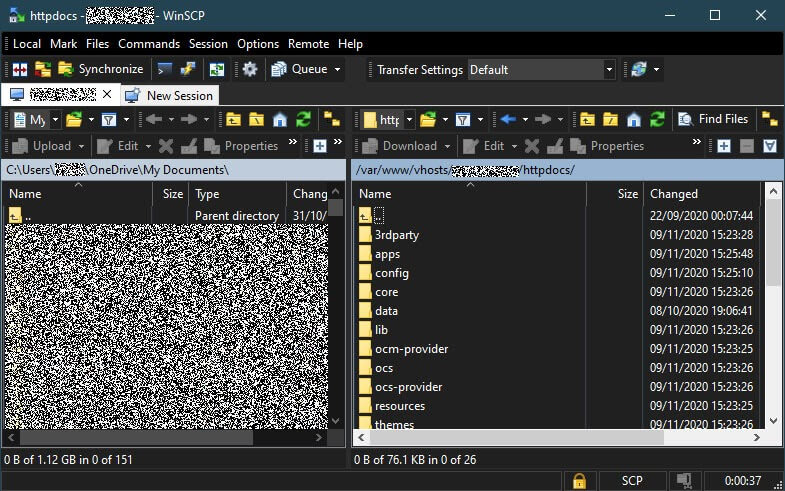This screenshot has height=491, width=785.
Task: Click local Select Files plus icon
Action: [320, 146]
